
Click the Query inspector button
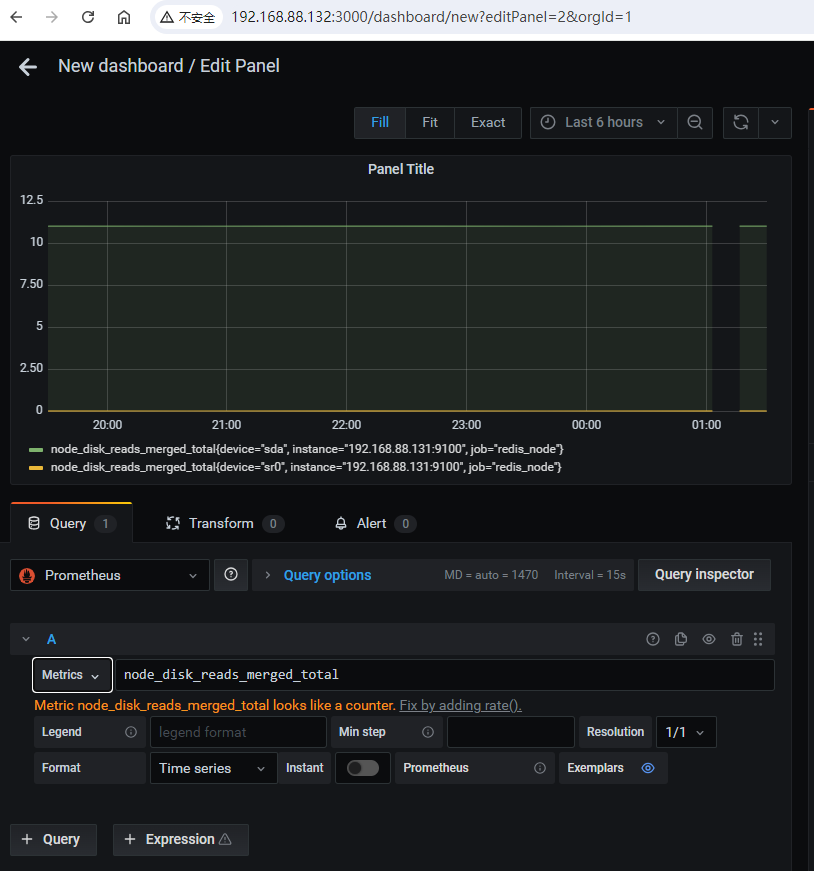click(704, 574)
